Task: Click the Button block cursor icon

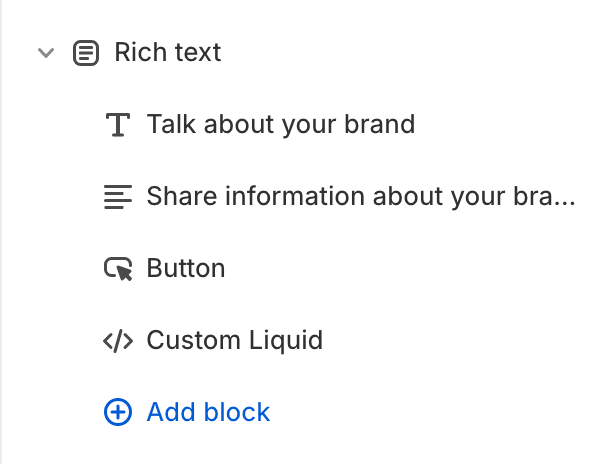Action: (118, 269)
